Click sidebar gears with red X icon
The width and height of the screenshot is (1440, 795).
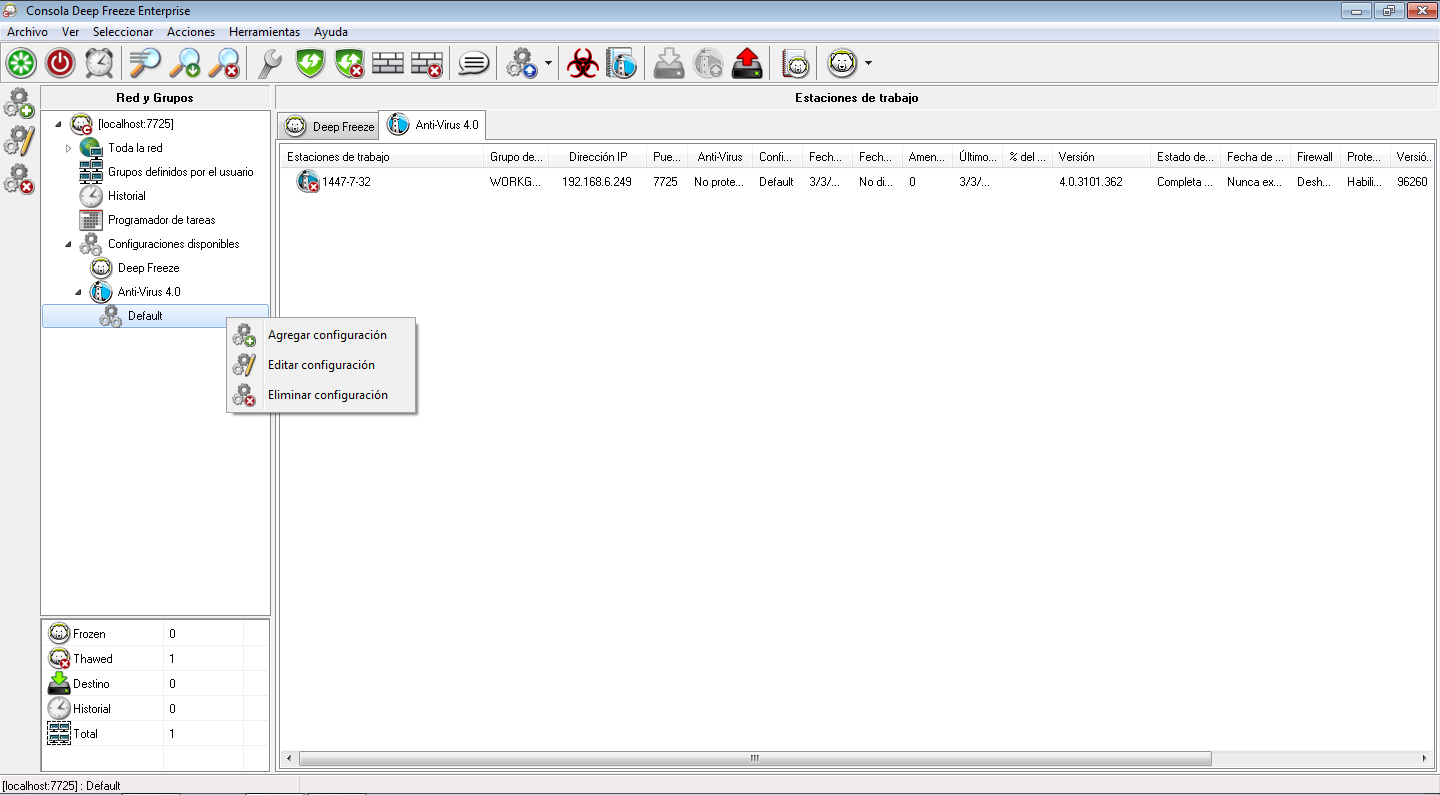(19, 179)
